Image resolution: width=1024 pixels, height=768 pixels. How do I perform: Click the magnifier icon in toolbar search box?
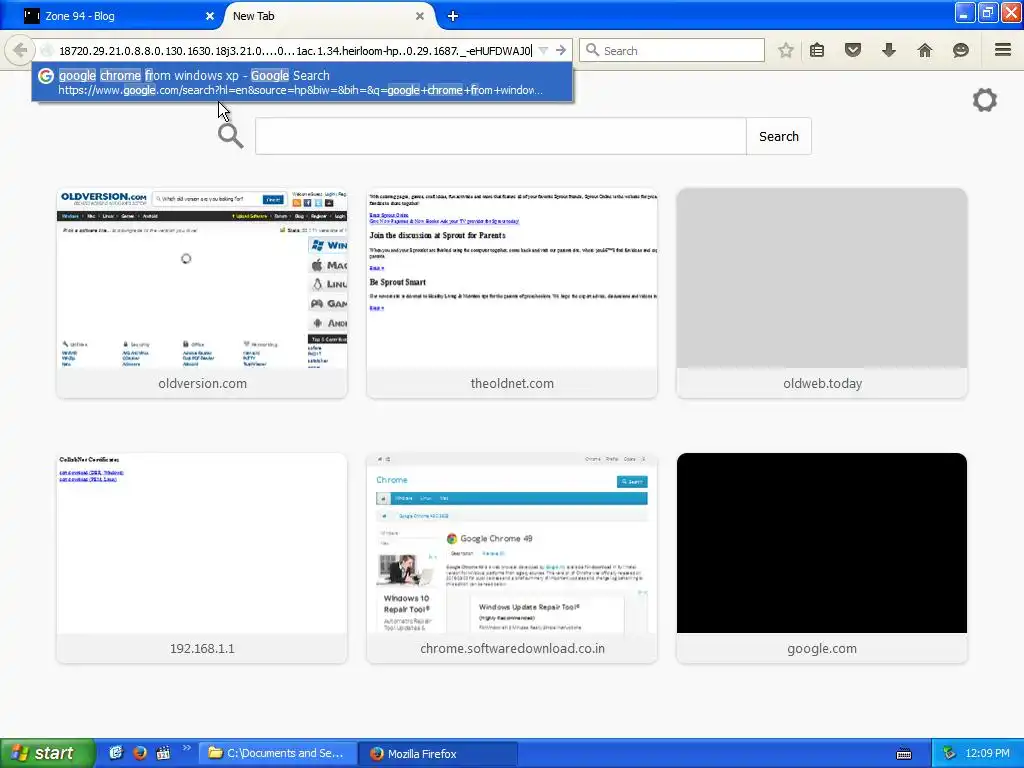click(592, 50)
